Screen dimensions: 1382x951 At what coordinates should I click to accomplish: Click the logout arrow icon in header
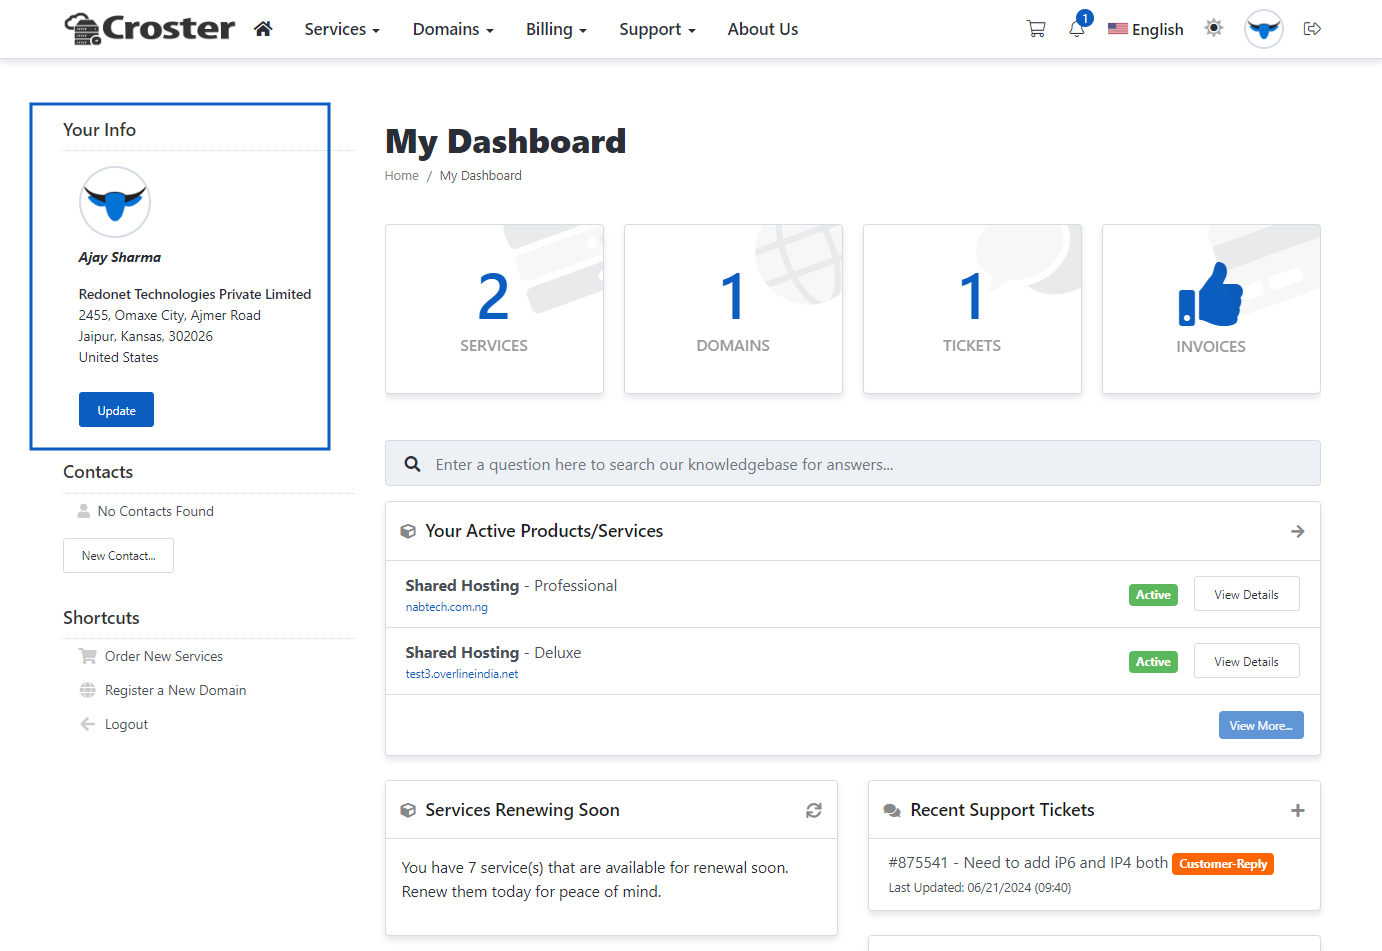tap(1313, 29)
